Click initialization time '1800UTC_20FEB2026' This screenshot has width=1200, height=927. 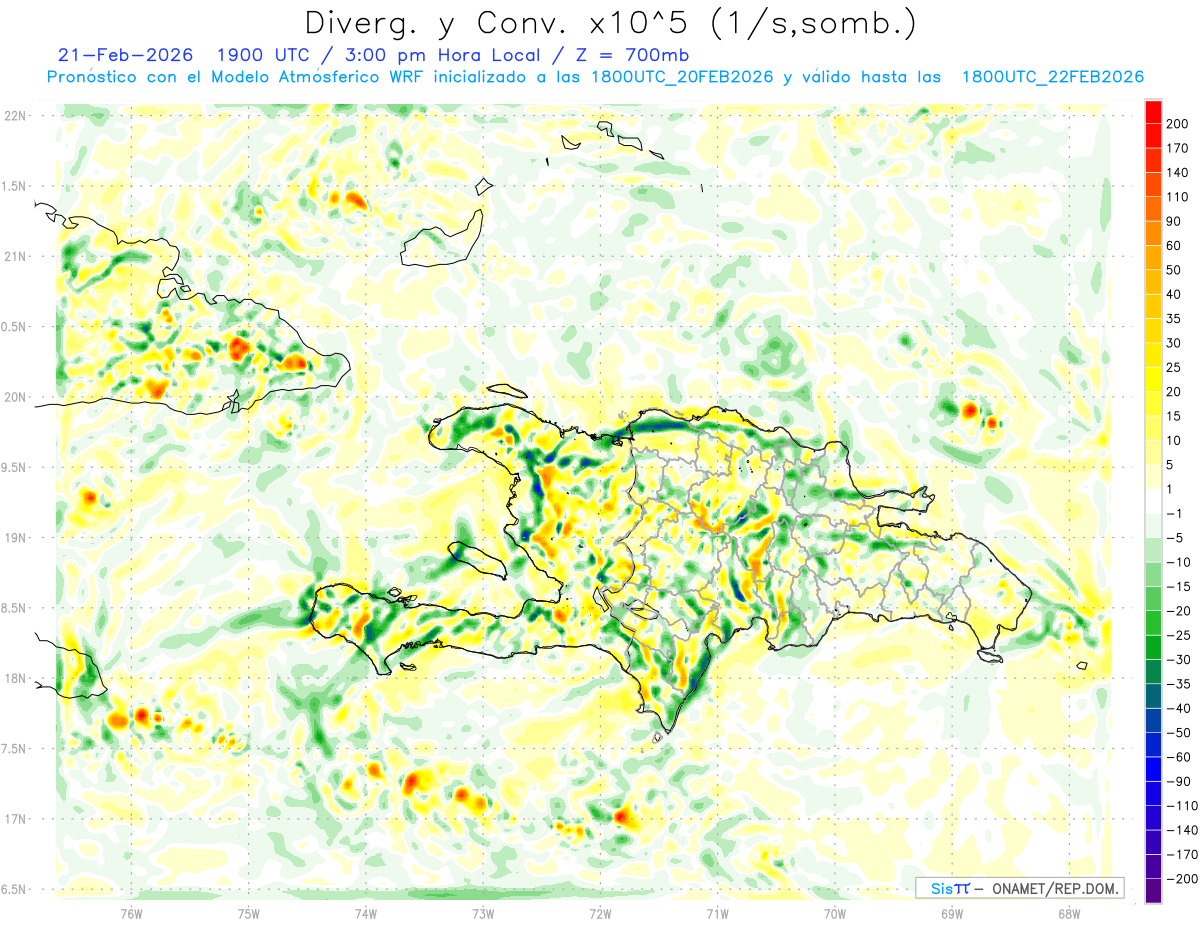click(x=682, y=77)
